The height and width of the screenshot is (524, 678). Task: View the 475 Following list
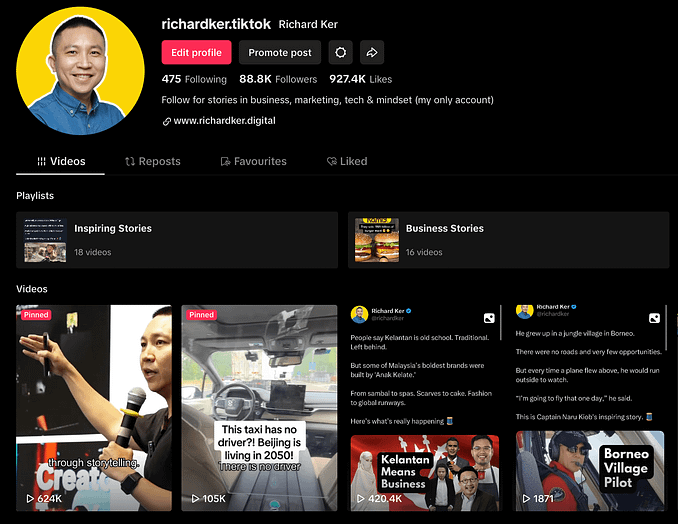pyautogui.click(x=194, y=79)
